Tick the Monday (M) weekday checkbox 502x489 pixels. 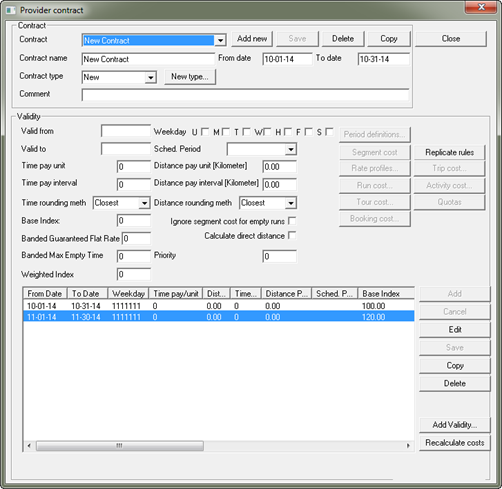point(226,132)
